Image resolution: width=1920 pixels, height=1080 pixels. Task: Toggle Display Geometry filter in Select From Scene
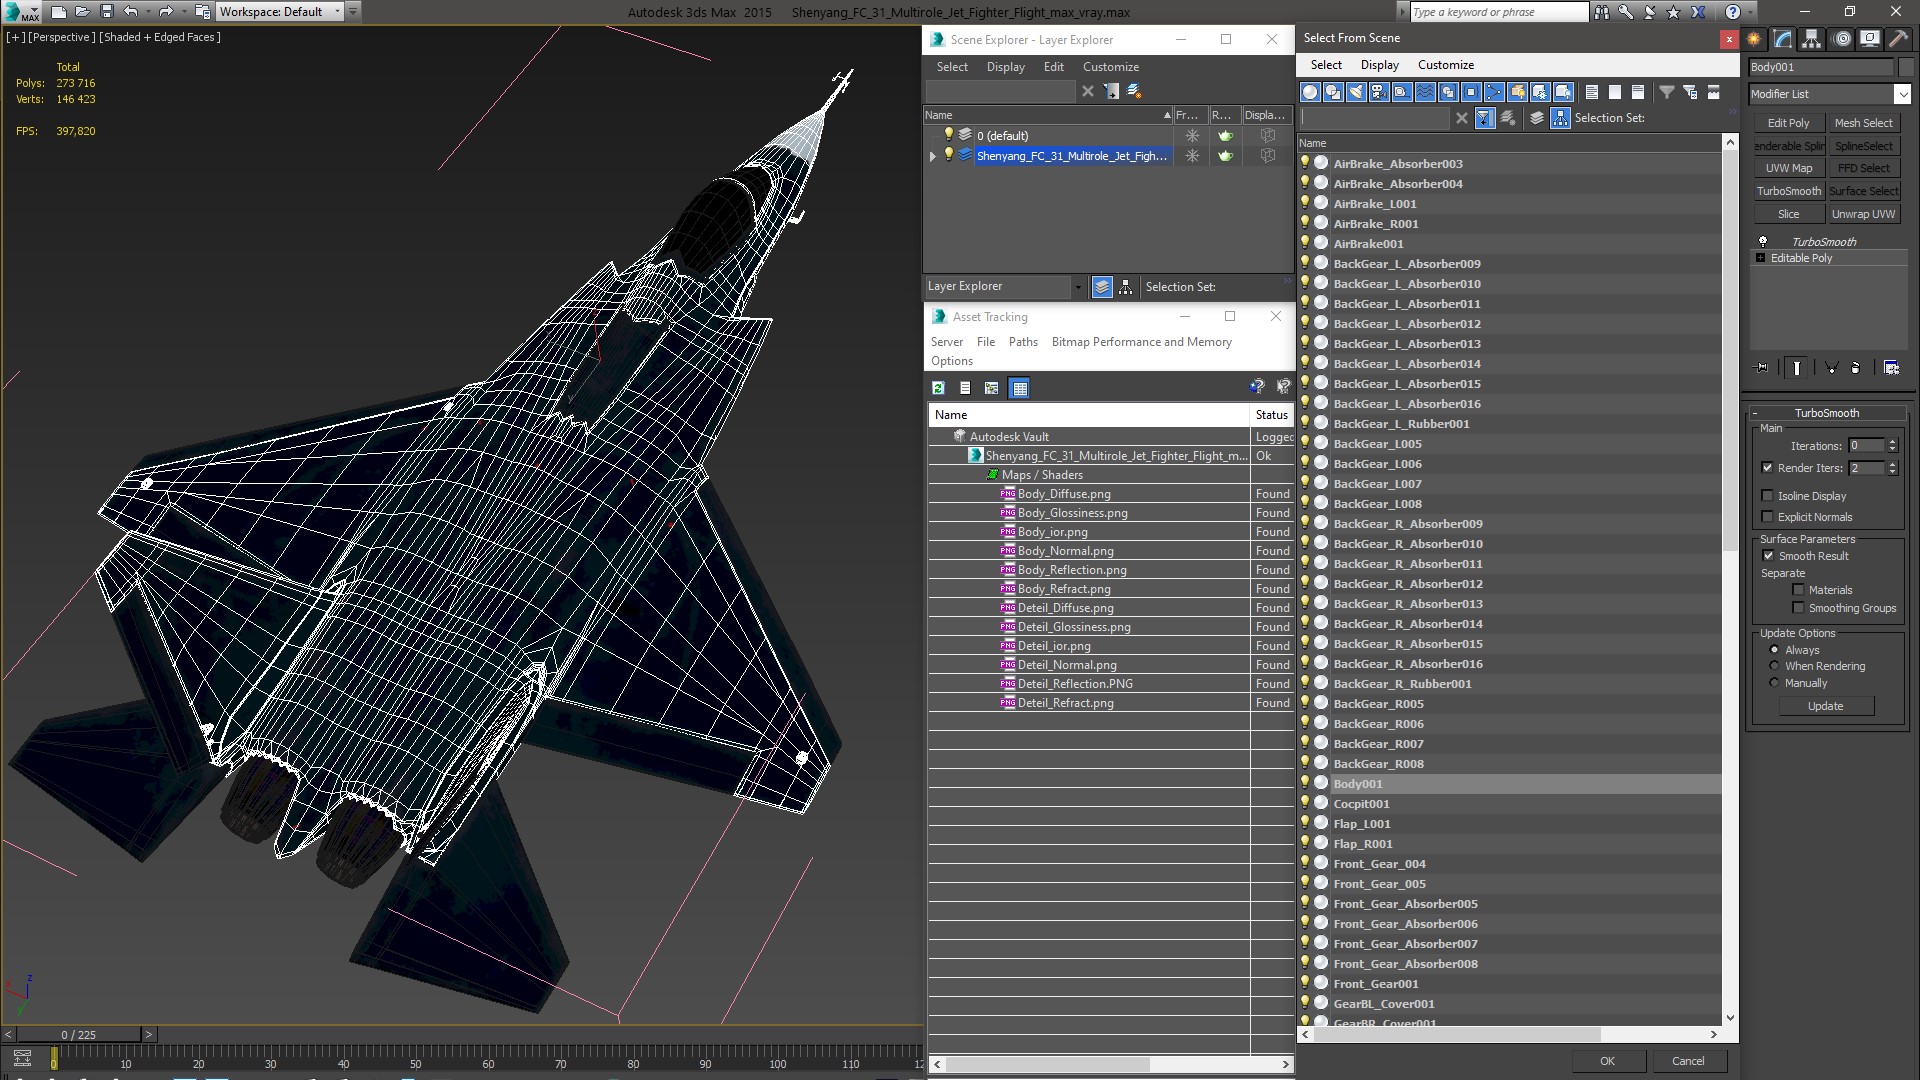pyautogui.click(x=1310, y=92)
